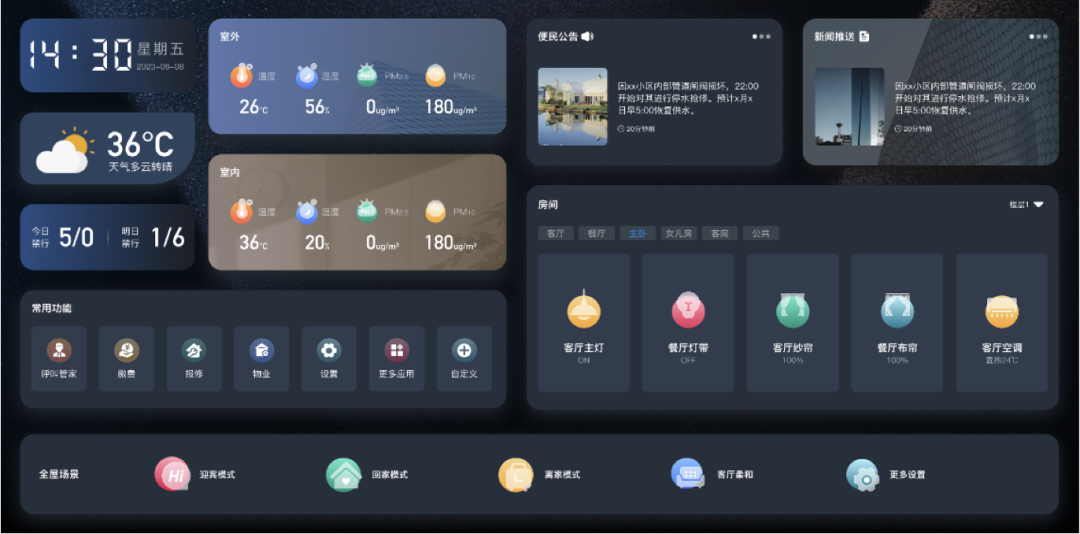The height and width of the screenshot is (534, 1080).
Task: Open the 缴费 payment function
Action: coord(126,351)
